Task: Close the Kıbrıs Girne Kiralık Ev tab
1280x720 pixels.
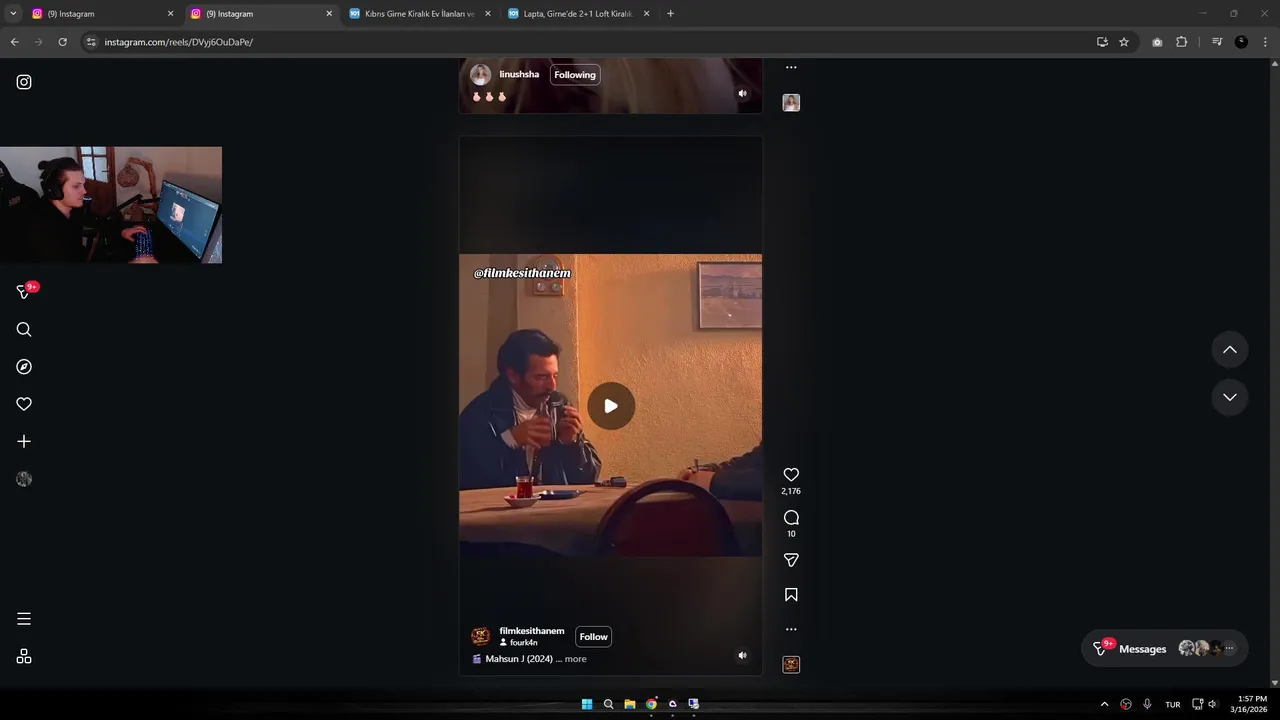Action: pos(487,14)
